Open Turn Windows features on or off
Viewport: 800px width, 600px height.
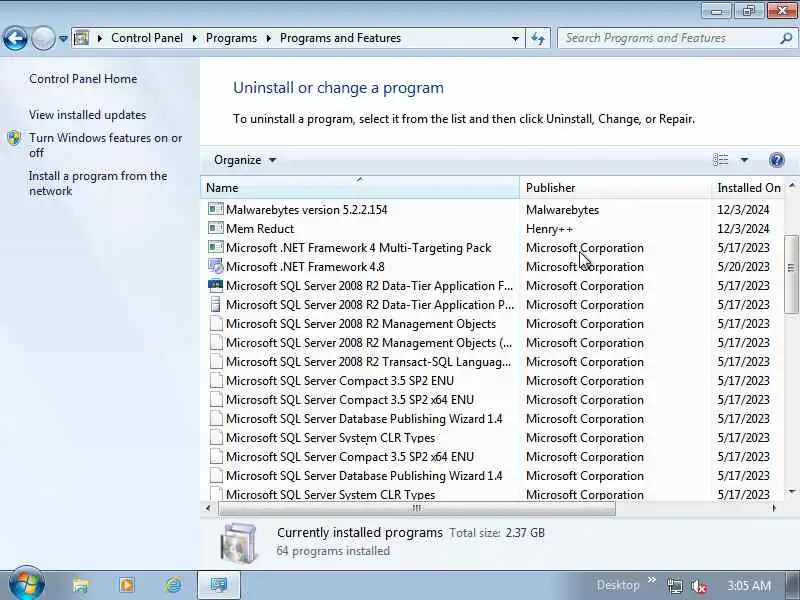point(106,145)
